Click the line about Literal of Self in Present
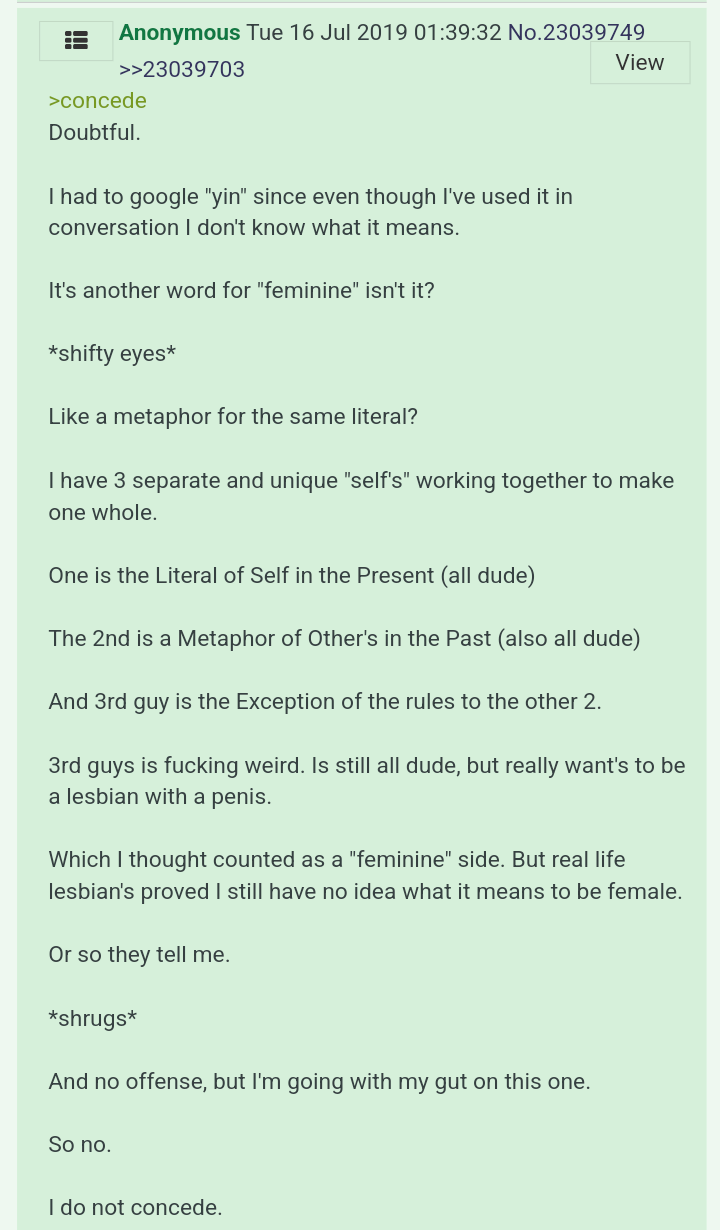The image size is (720, 1230). pyautogui.click(x=292, y=576)
